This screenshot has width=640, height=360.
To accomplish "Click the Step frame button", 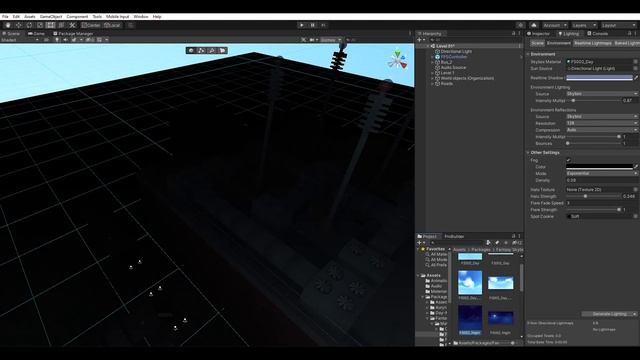I will click(323, 25).
